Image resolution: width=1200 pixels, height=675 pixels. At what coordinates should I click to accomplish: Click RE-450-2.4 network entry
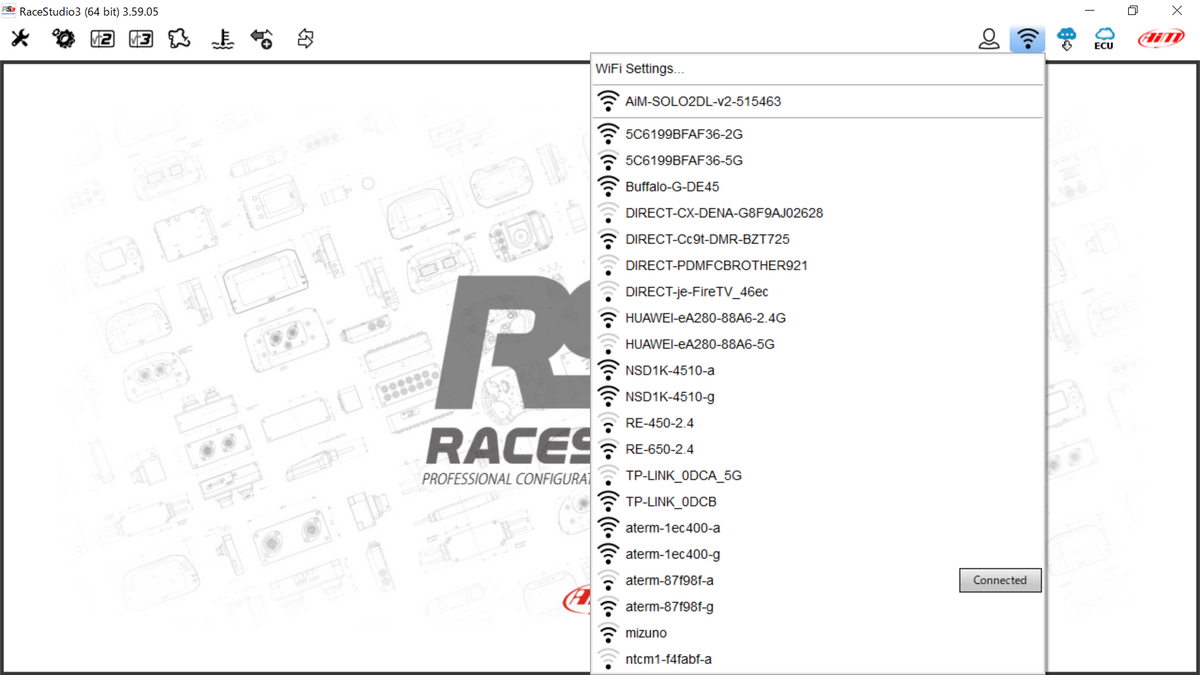(x=817, y=423)
